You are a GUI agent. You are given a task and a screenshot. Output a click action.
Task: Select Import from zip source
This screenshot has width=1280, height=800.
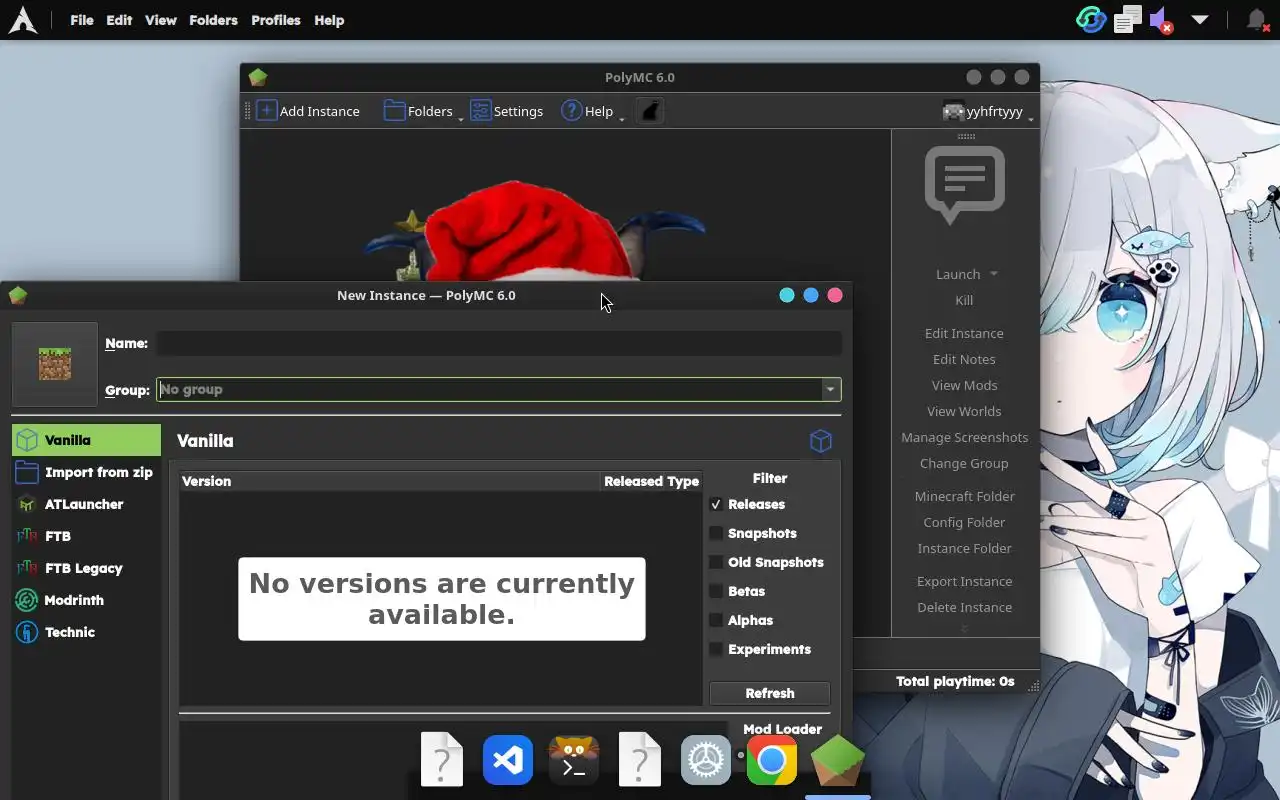point(86,472)
